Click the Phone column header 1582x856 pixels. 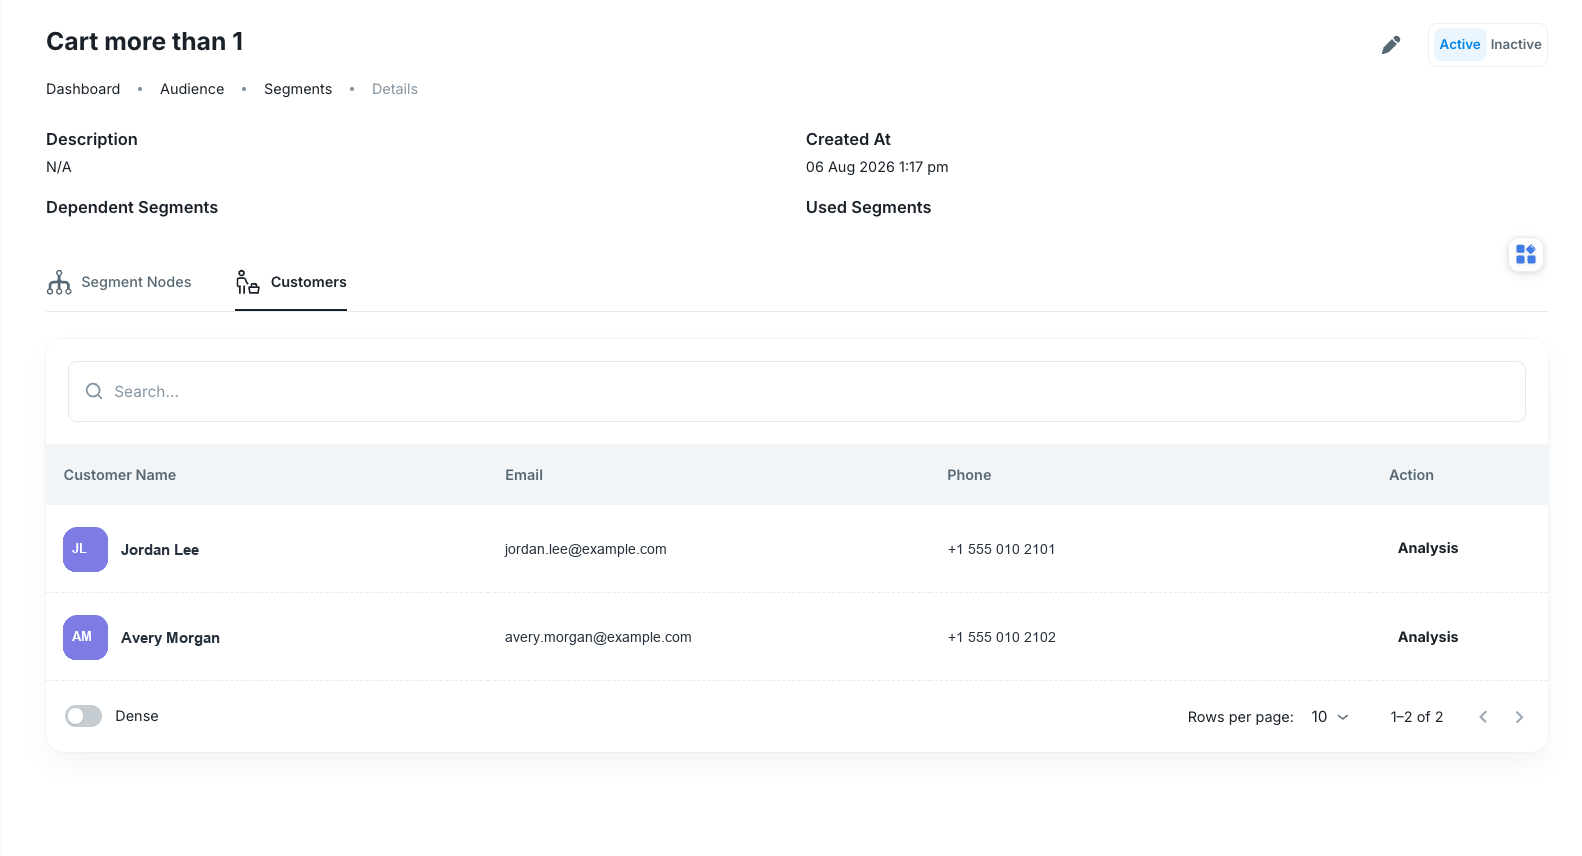click(969, 475)
